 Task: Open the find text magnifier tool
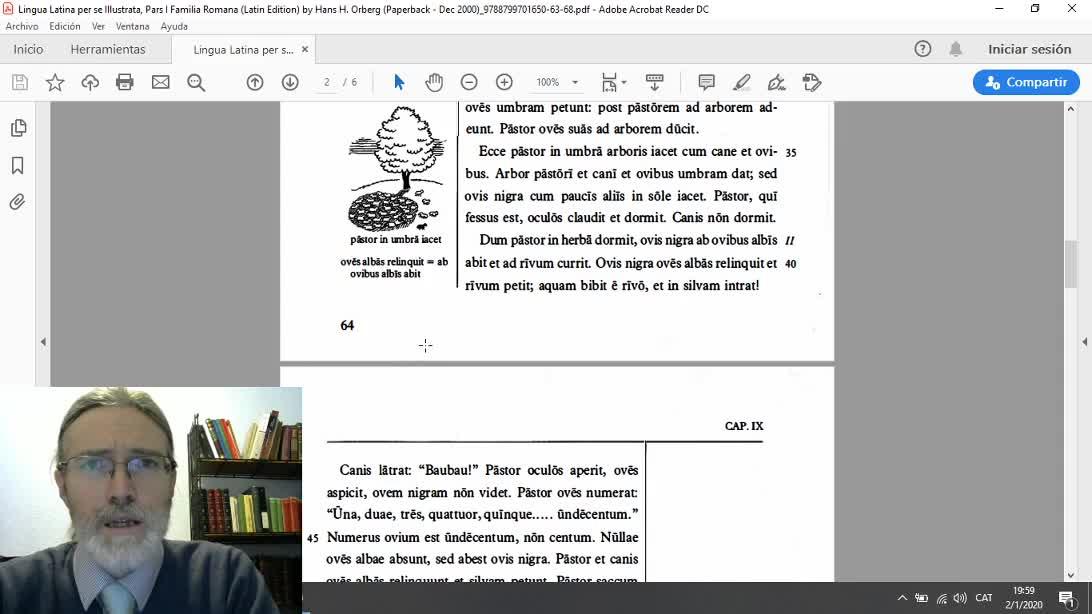pos(196,82)
